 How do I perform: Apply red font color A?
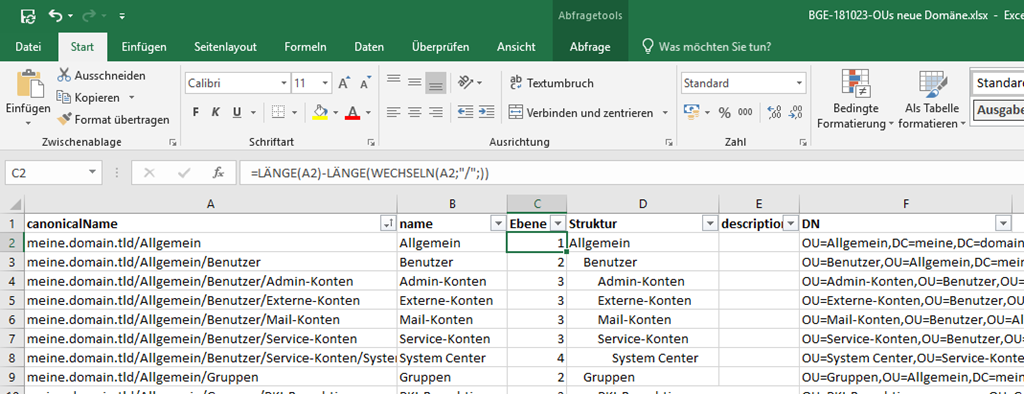coord(353,112)
